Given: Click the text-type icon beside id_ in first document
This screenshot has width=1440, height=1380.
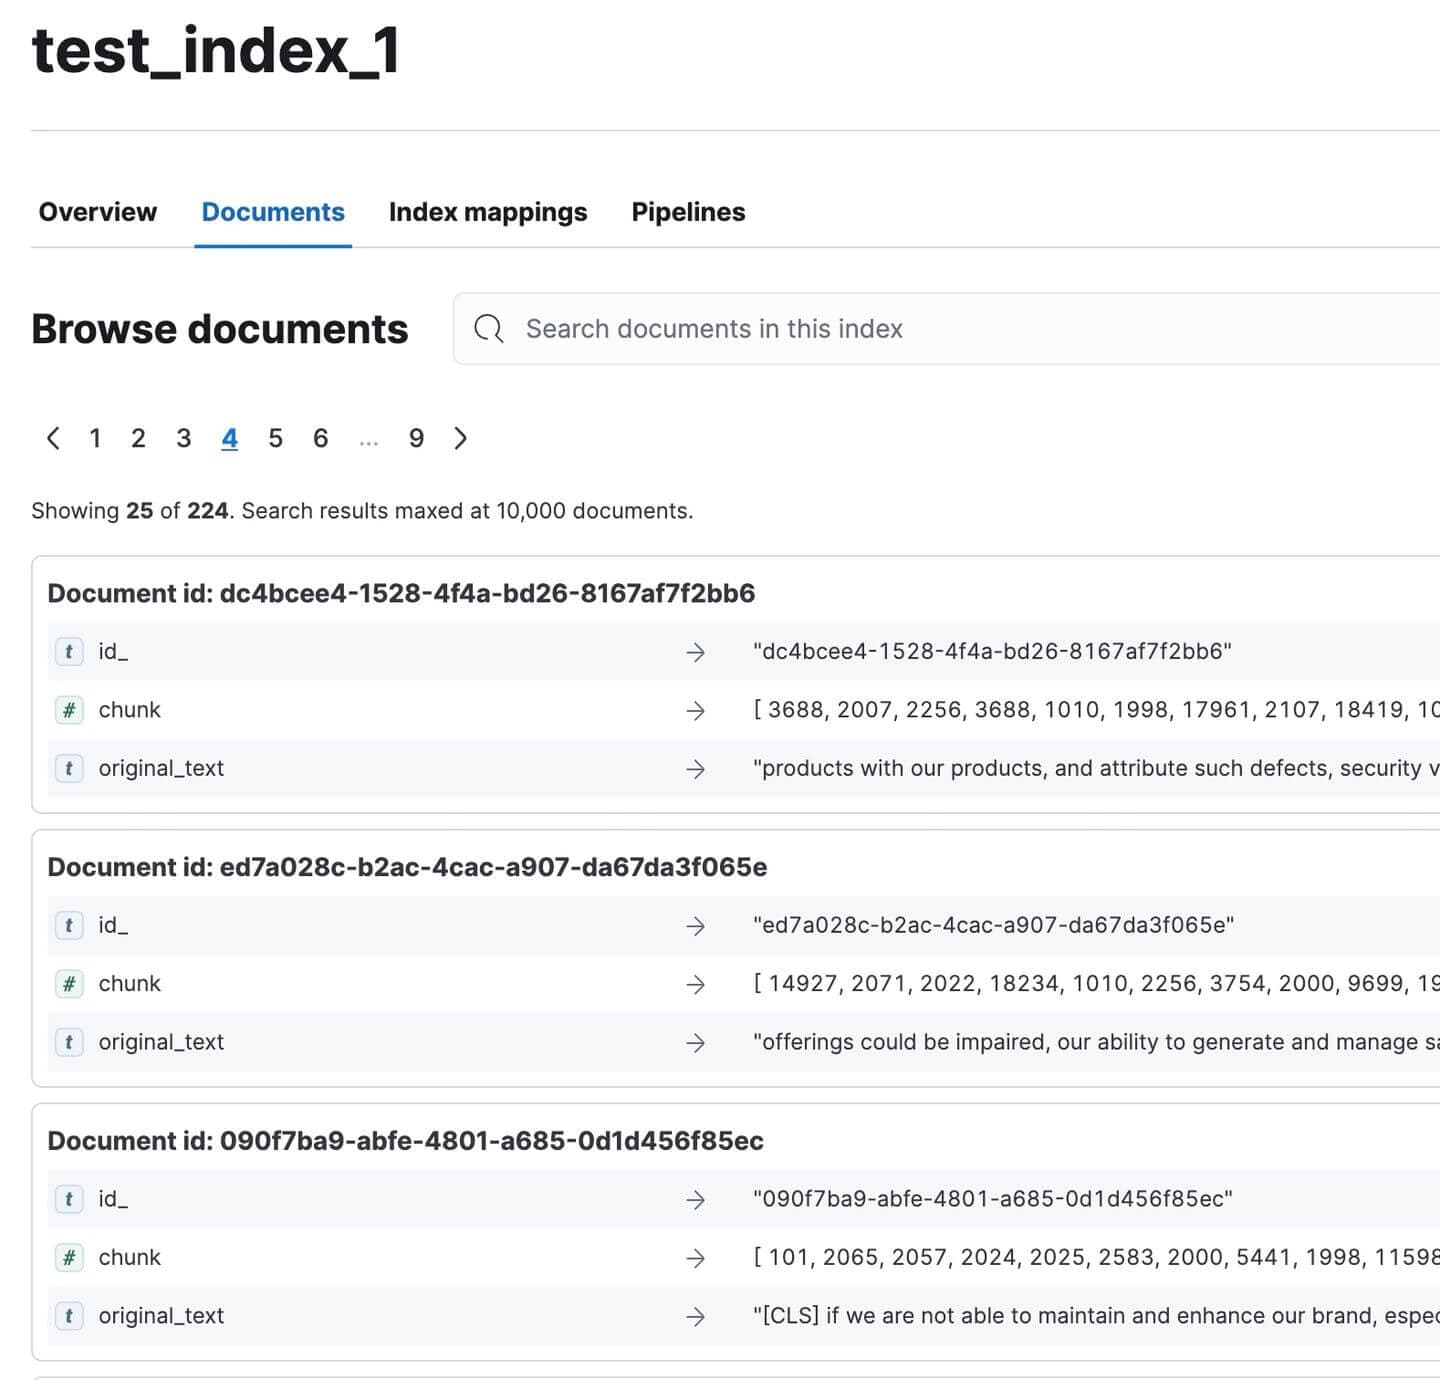Looking at the screenshot, I should coord(68,651).
